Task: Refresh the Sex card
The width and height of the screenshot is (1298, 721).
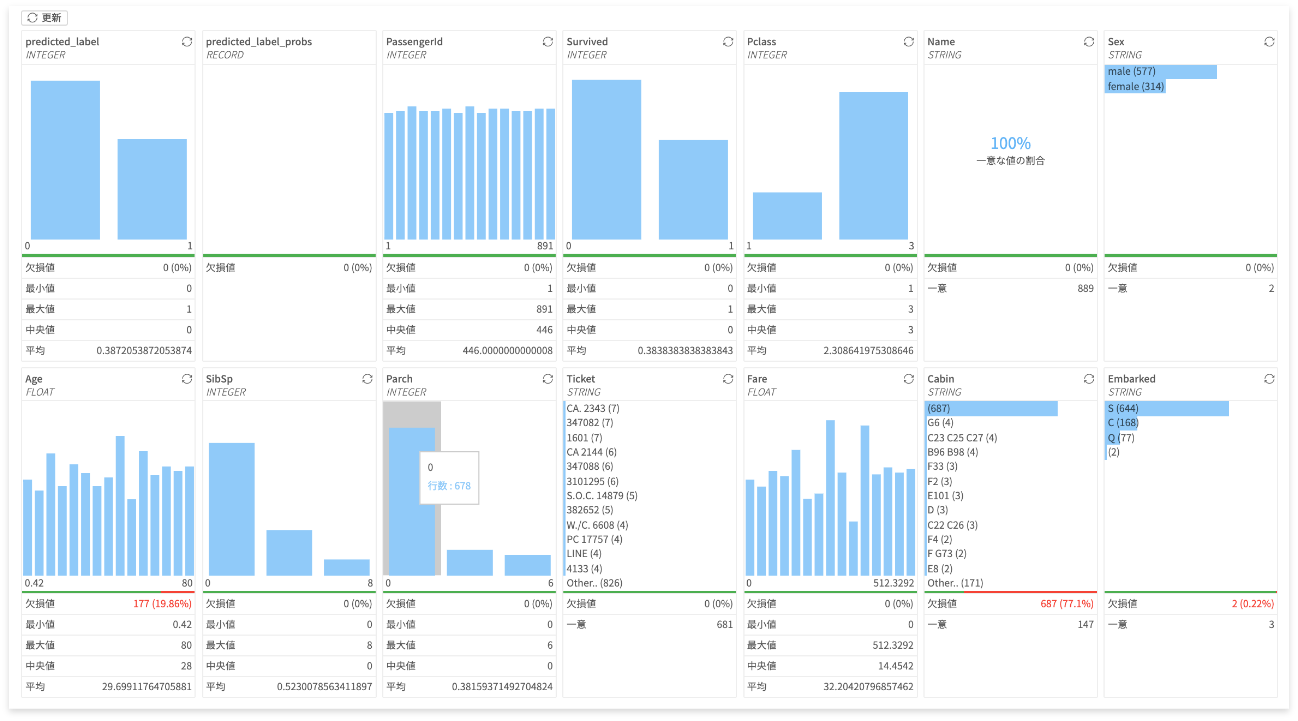Action: tap(1269, 42)
